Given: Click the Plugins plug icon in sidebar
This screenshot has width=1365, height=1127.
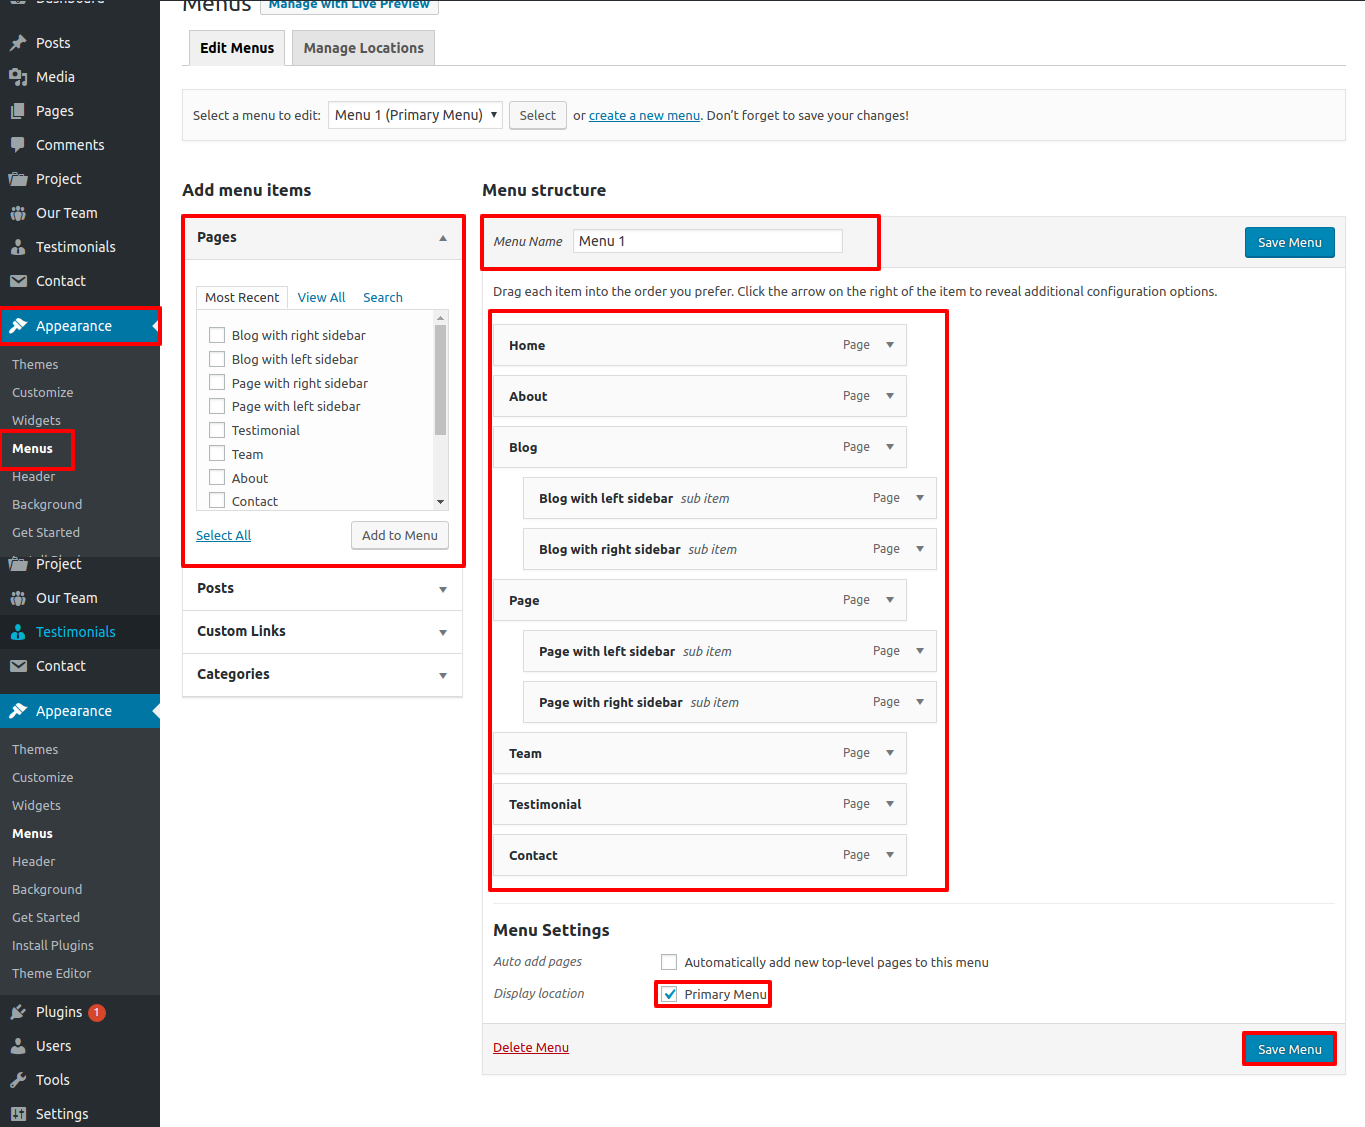Looking at the screenshot, I should (18, 1012).
